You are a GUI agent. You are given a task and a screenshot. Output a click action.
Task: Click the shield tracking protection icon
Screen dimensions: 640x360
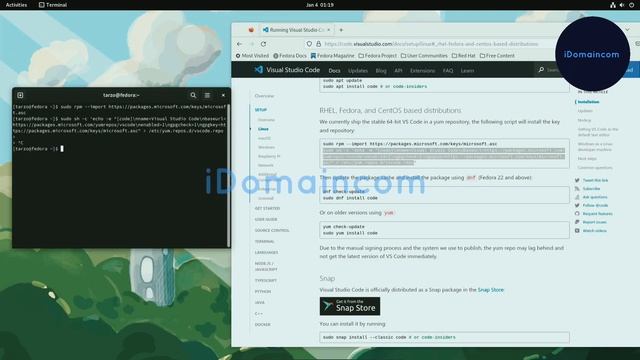pyautogui.click(x=309, y=44)
